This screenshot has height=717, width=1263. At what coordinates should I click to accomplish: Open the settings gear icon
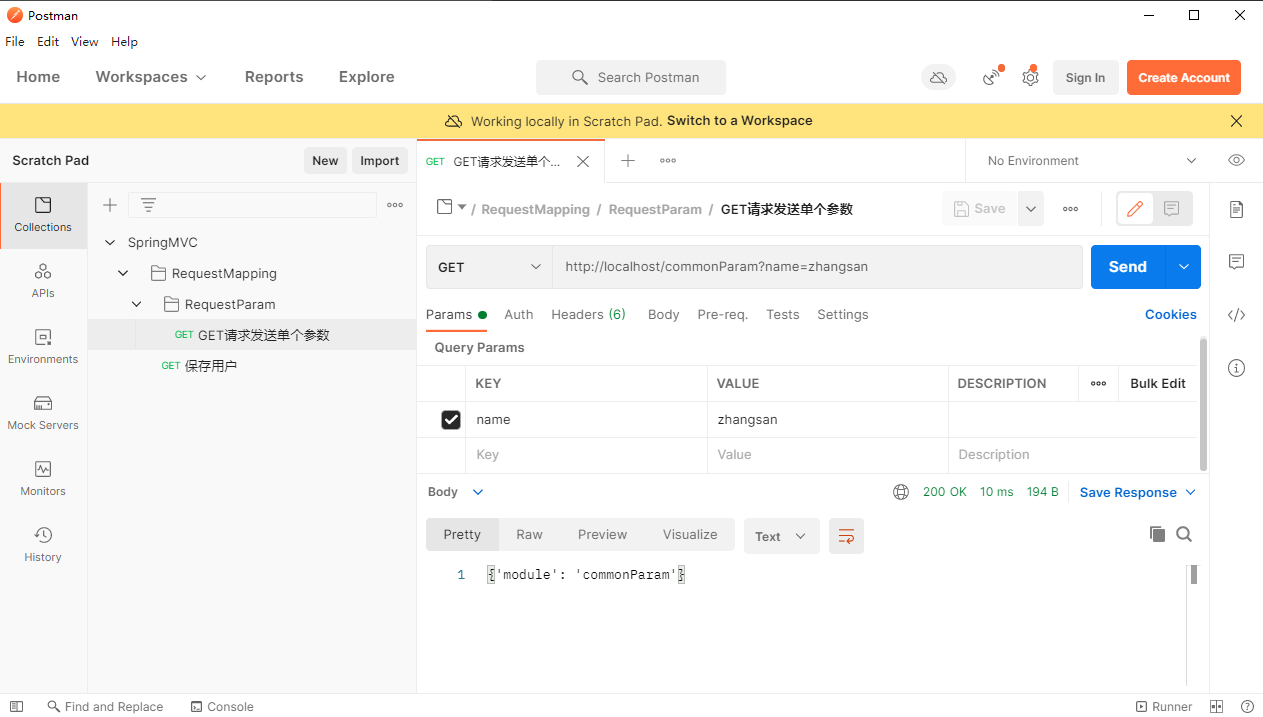[x=1030, y=77]
